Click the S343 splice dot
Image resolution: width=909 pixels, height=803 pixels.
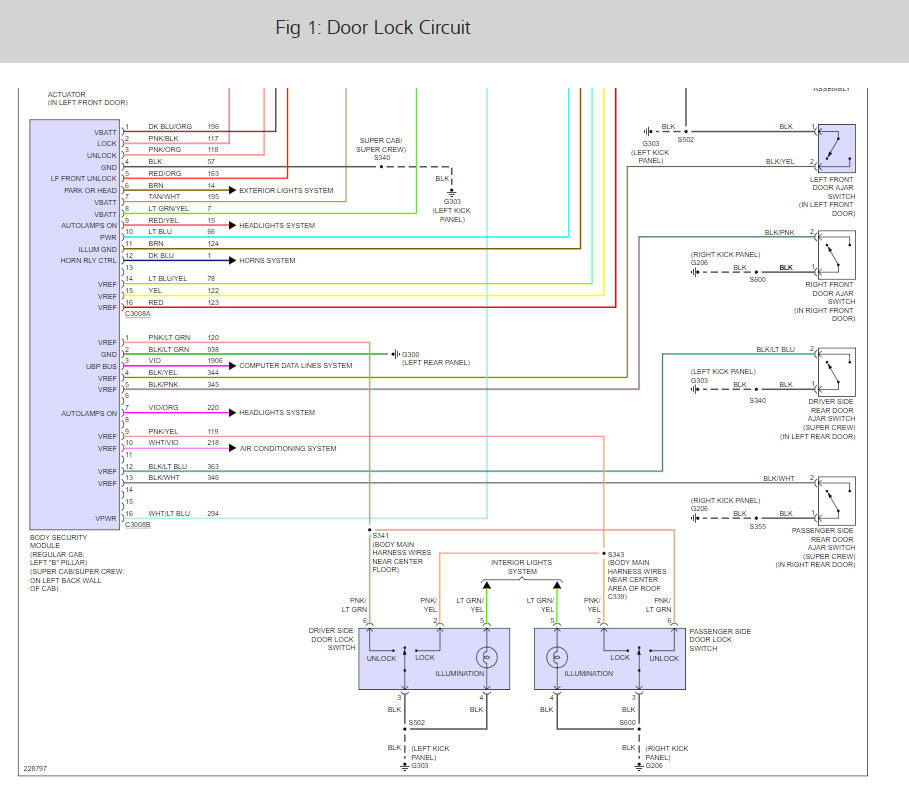click(x=604, y=554)
